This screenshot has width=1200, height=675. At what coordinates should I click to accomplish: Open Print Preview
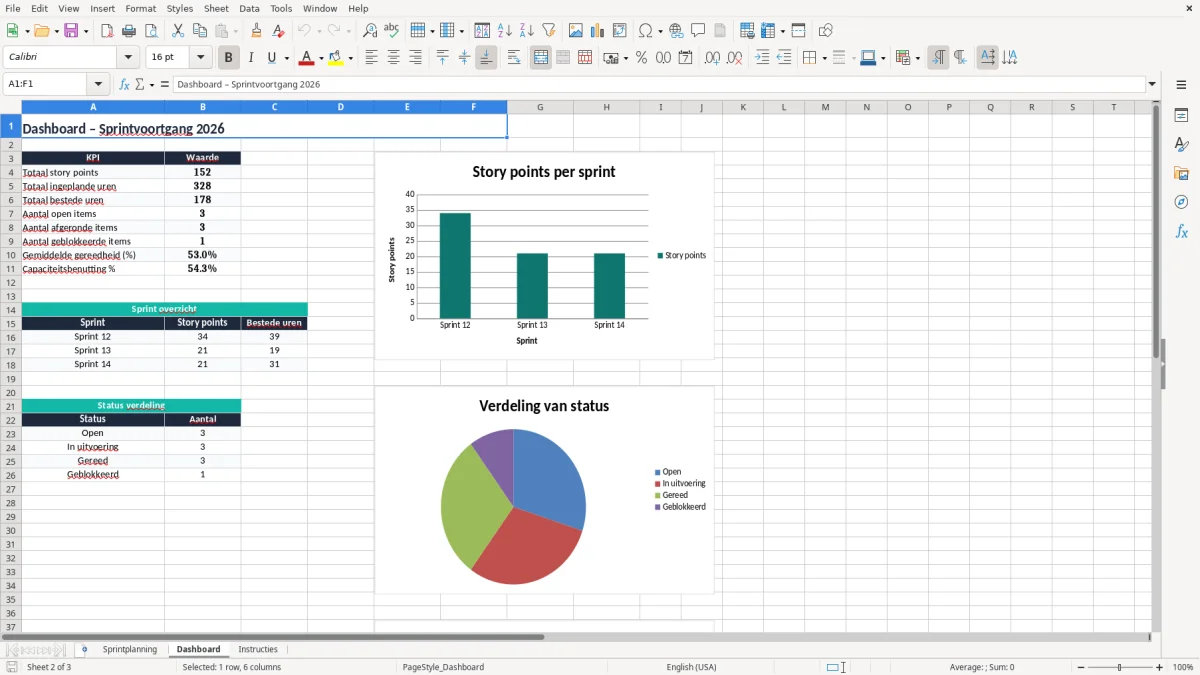(151, 31)
